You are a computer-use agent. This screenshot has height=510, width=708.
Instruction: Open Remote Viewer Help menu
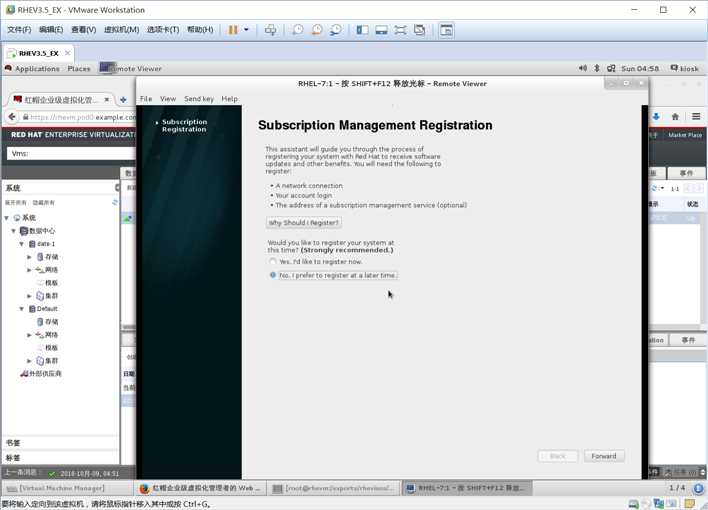pos(229,98)
